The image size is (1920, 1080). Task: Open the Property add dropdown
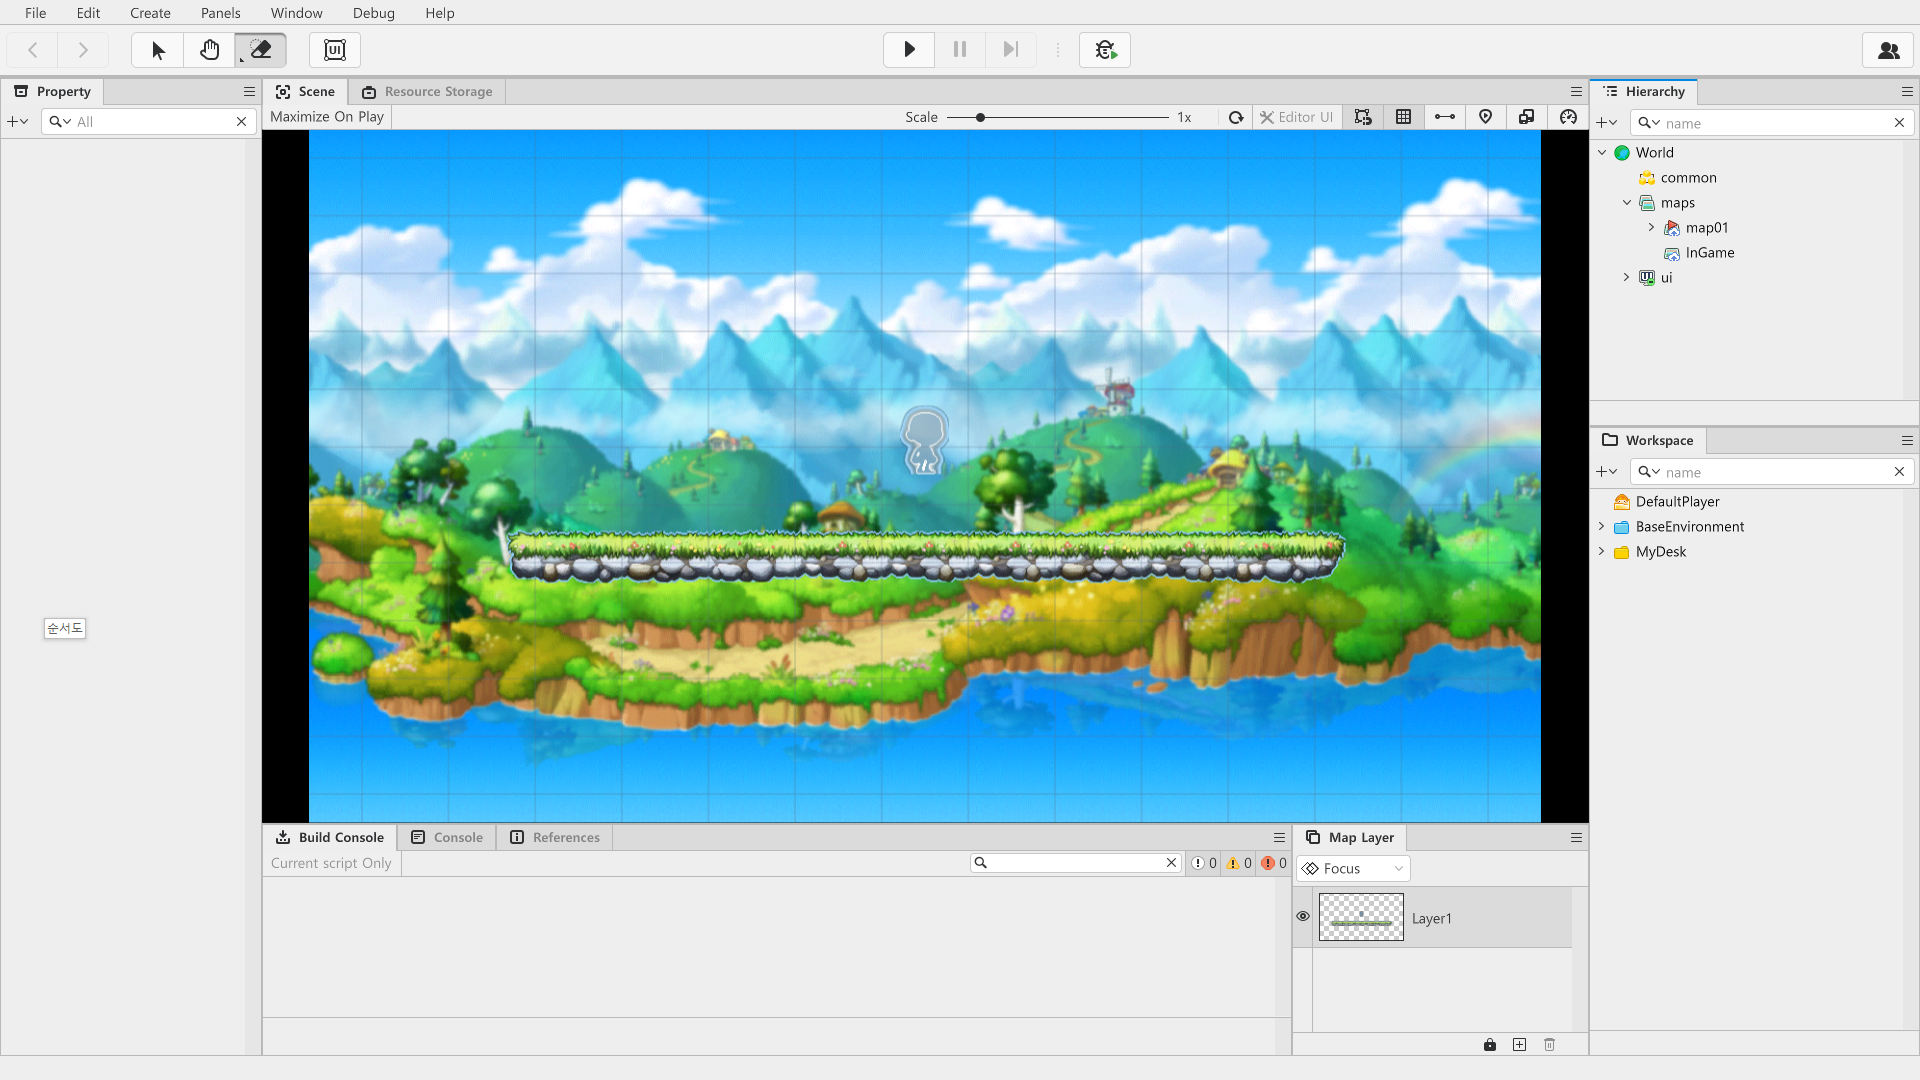[18, 121]
